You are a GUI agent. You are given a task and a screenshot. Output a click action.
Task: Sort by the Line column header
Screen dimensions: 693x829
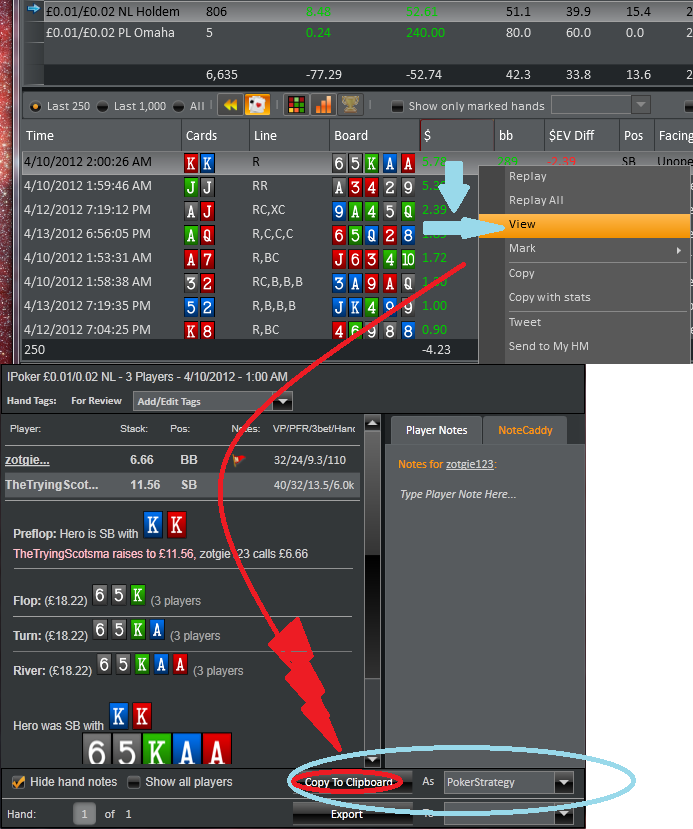pyautogui.click(x=289, y=135)
